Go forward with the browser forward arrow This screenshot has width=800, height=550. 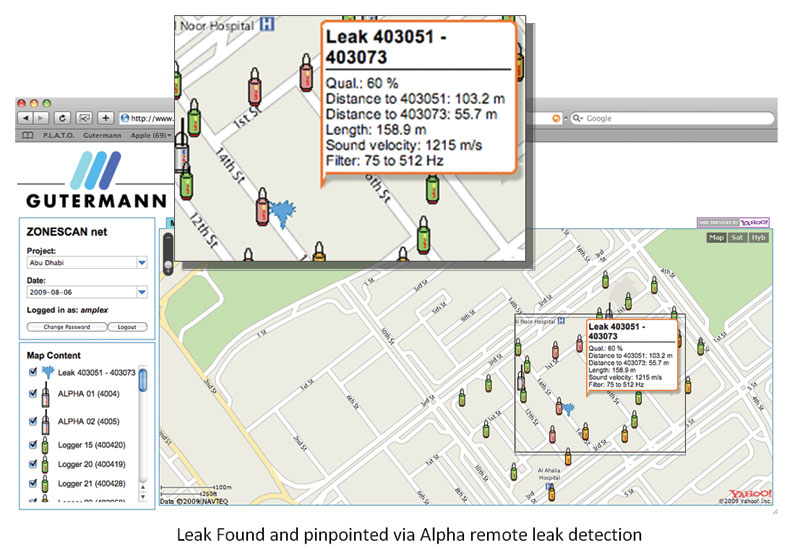pyautogui.click(x=41, y=118)
